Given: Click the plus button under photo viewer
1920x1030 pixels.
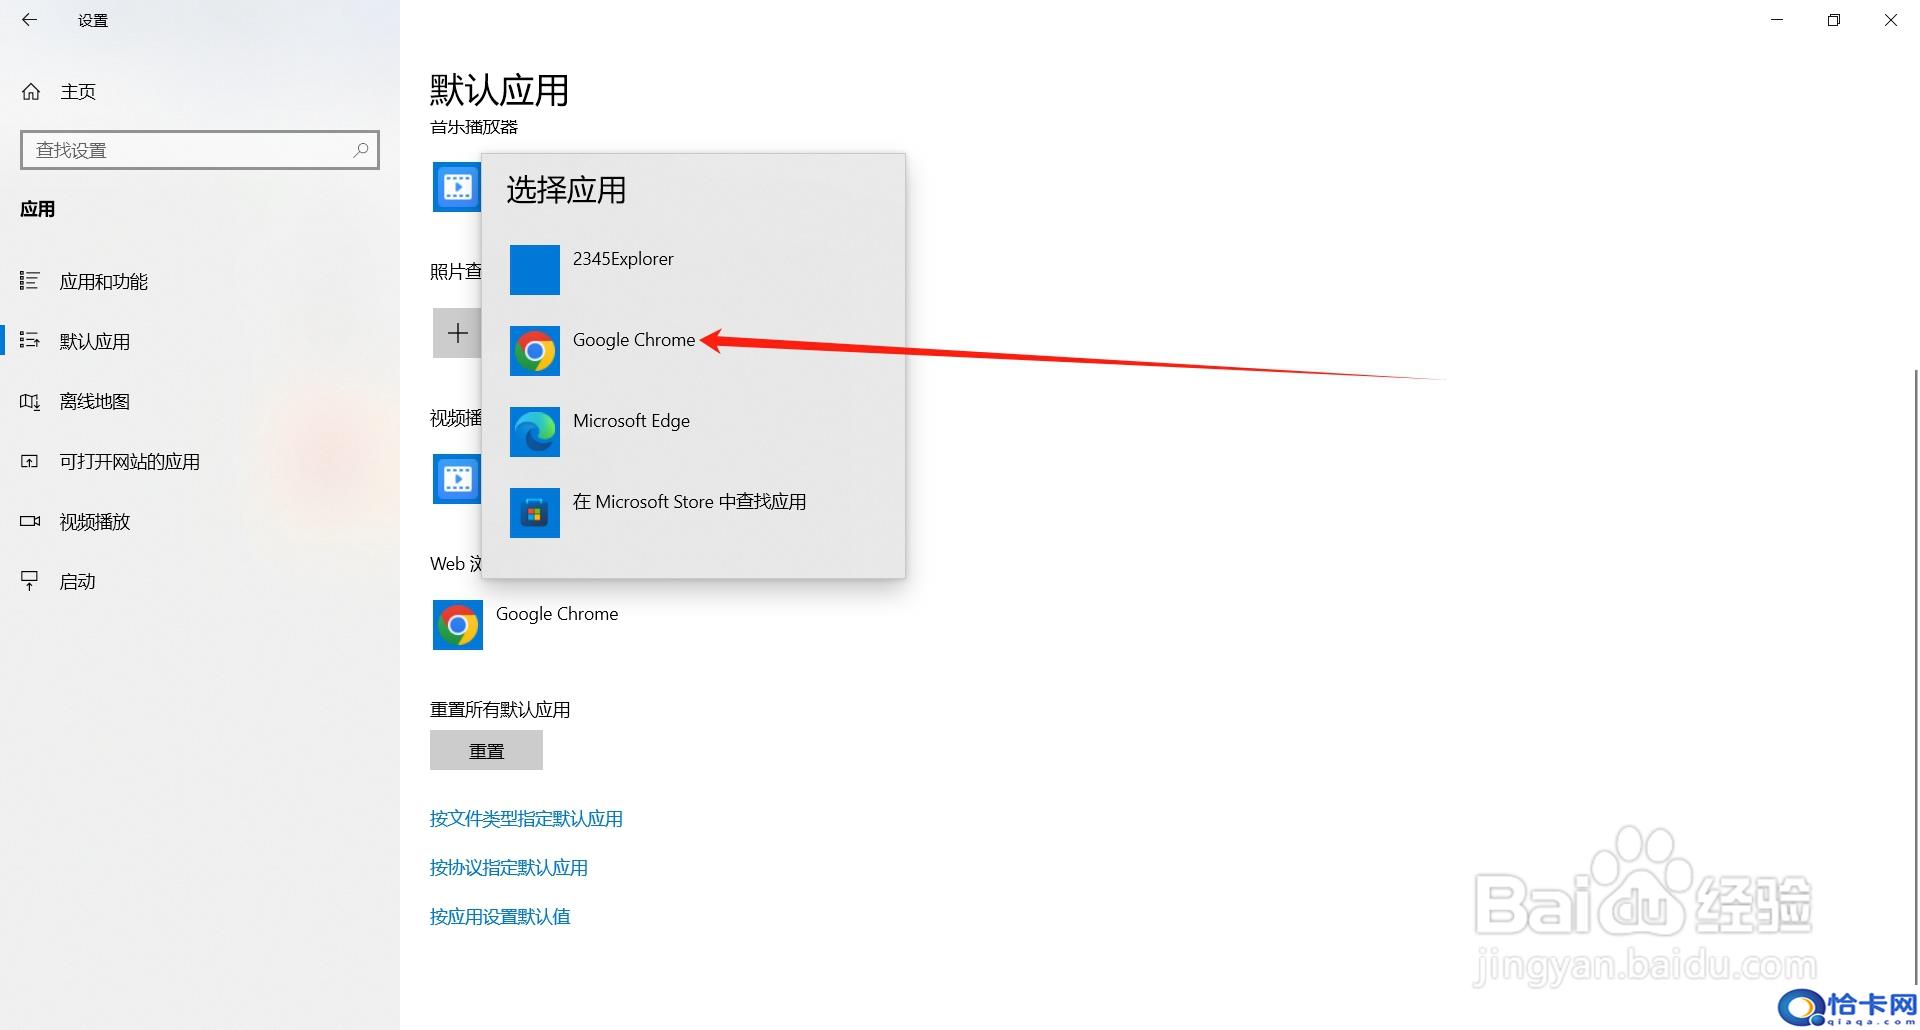Looking at the screenshot, I should click(457, 333).
